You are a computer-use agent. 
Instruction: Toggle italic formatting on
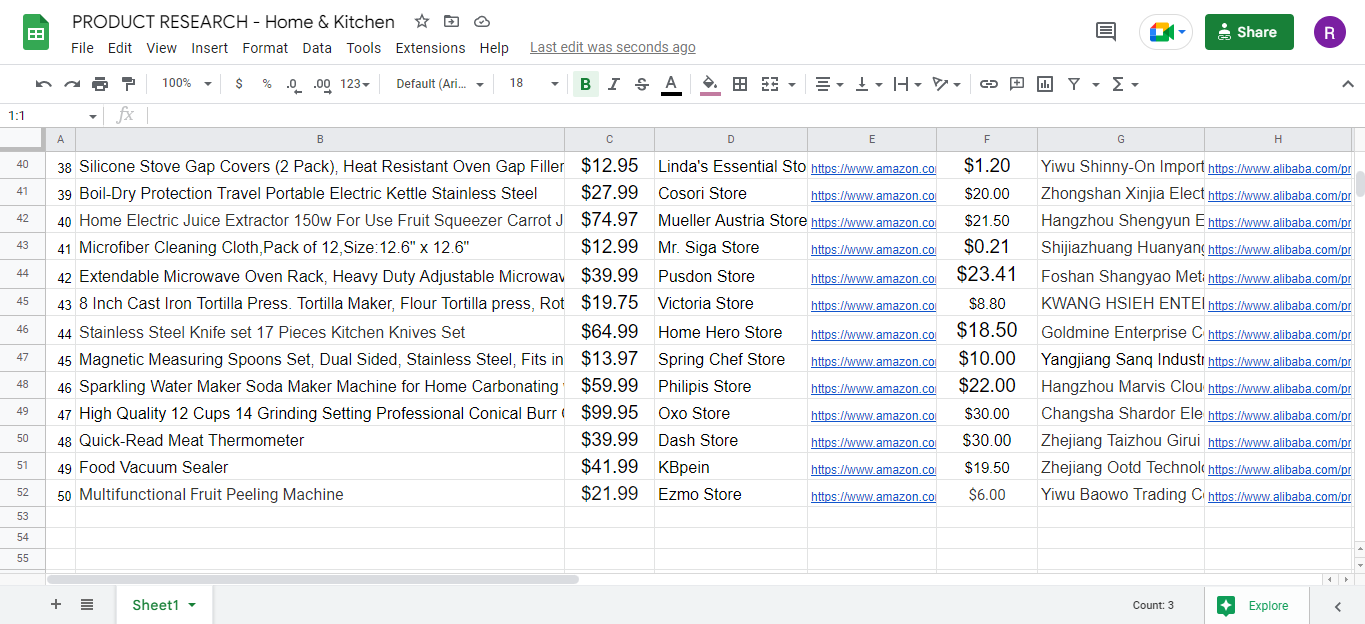pos(613,84)
